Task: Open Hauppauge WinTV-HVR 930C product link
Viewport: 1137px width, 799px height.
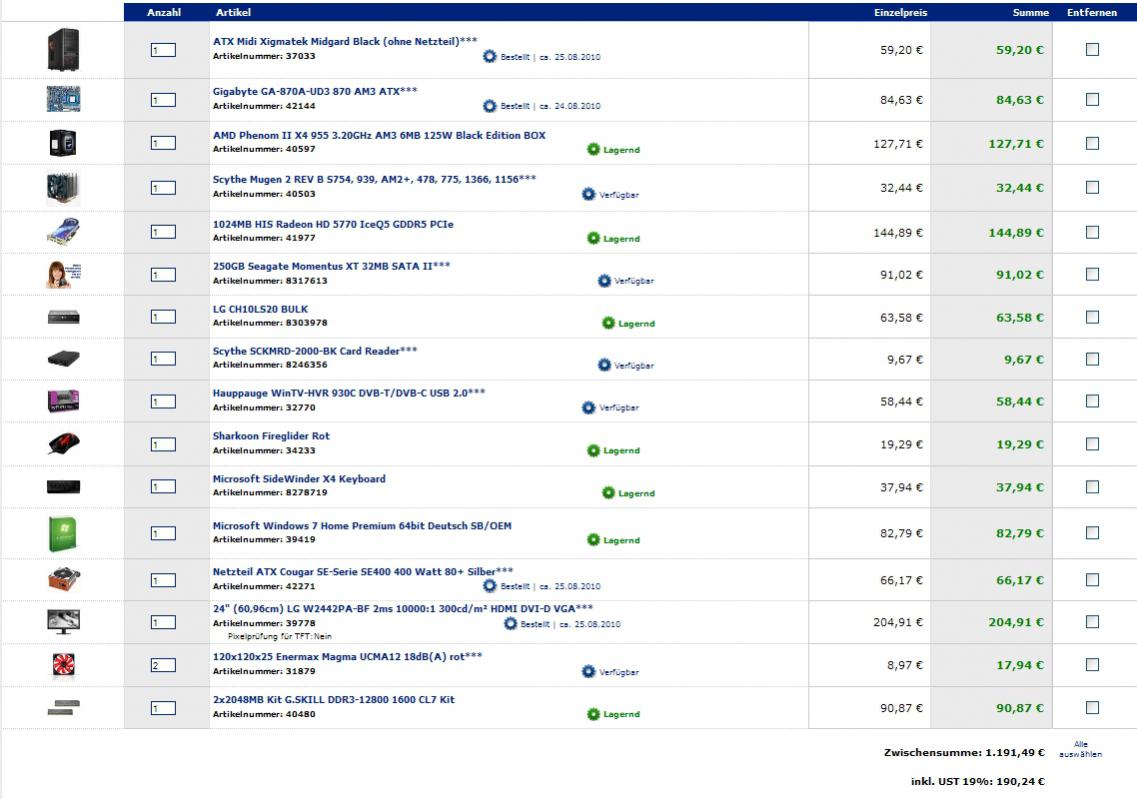Action: (349, 393)
